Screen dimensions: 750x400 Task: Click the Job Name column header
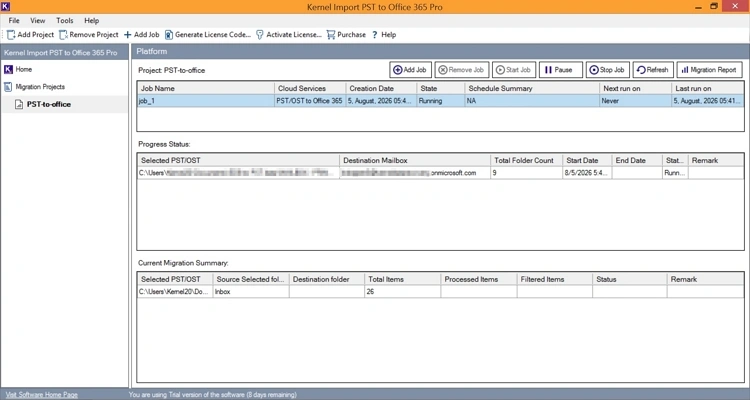coord(206,89)
